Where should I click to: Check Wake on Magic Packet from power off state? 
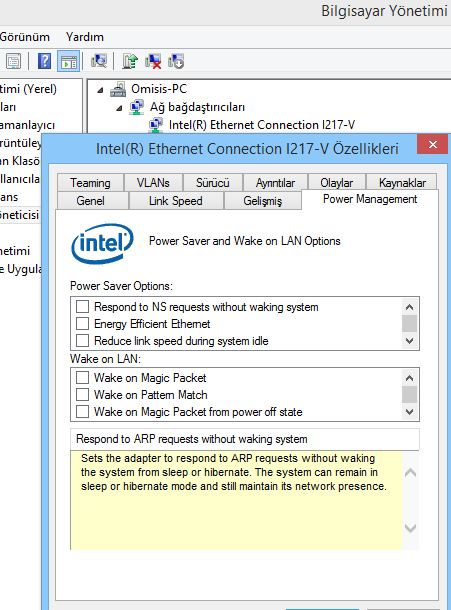[82, 412]
